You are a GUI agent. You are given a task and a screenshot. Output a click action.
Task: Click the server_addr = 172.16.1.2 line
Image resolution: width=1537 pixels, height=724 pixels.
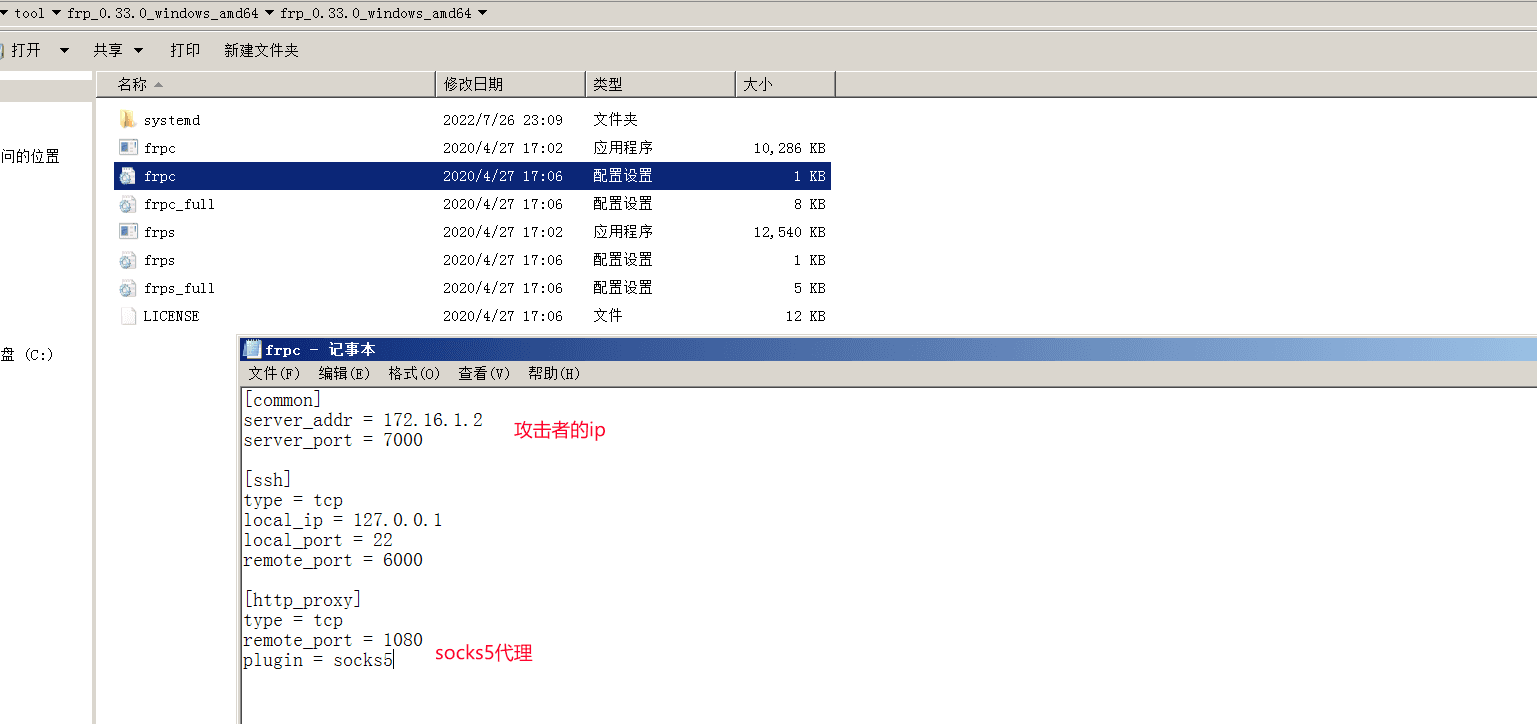pyautogui.click(x=363, y=420)
